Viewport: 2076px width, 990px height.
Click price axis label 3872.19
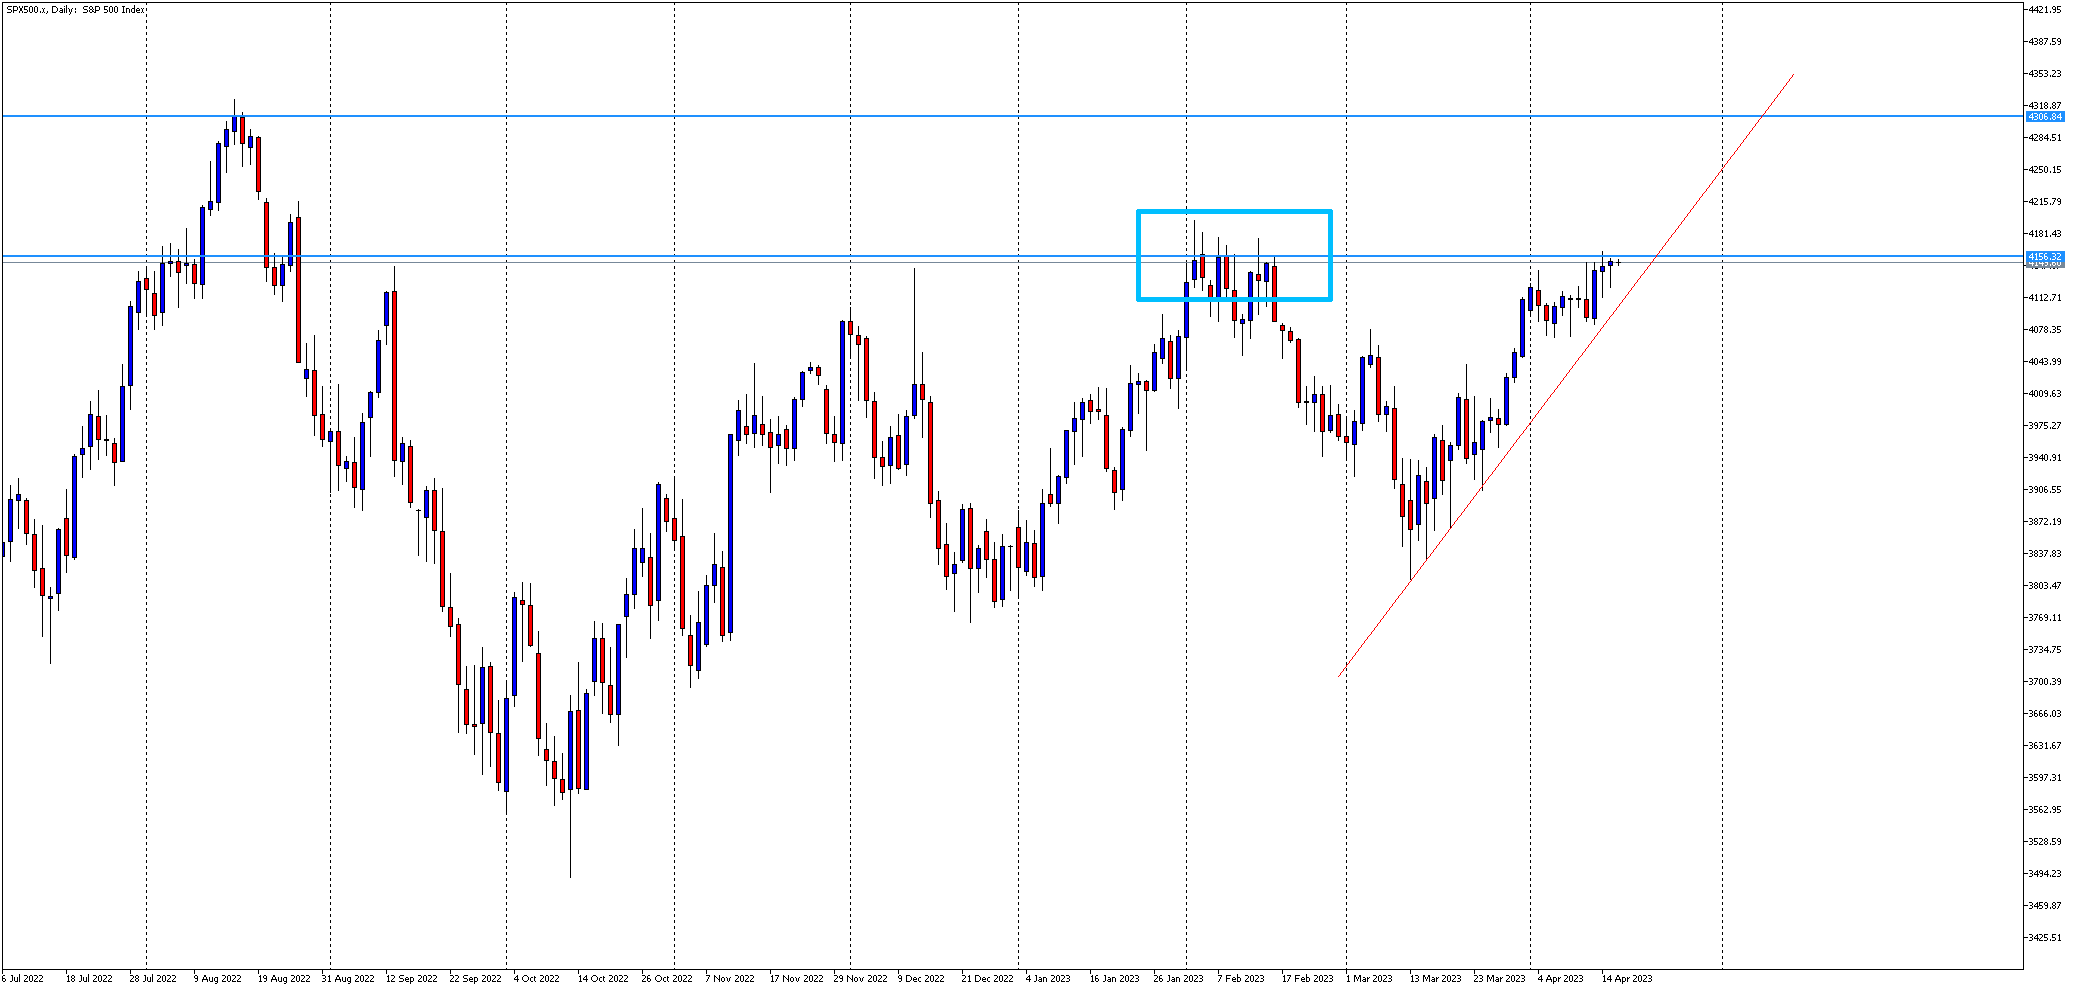pos(2045,522)
